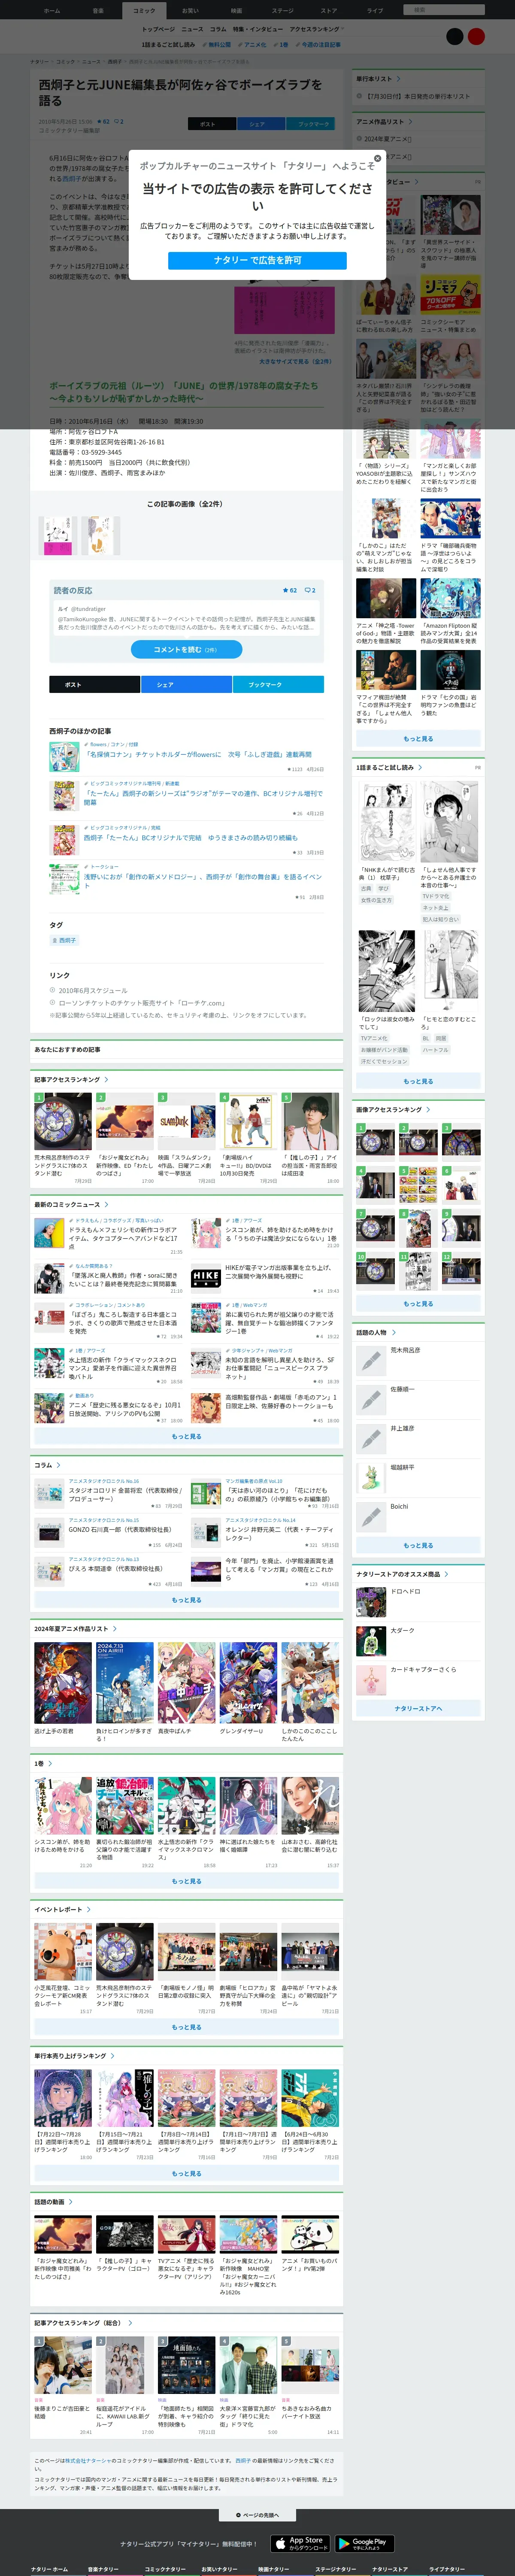The height and width of the screenshot is (2576, 515).
Task: Expand the 話題の動画 section chevron
Action: pos(71,2201)
